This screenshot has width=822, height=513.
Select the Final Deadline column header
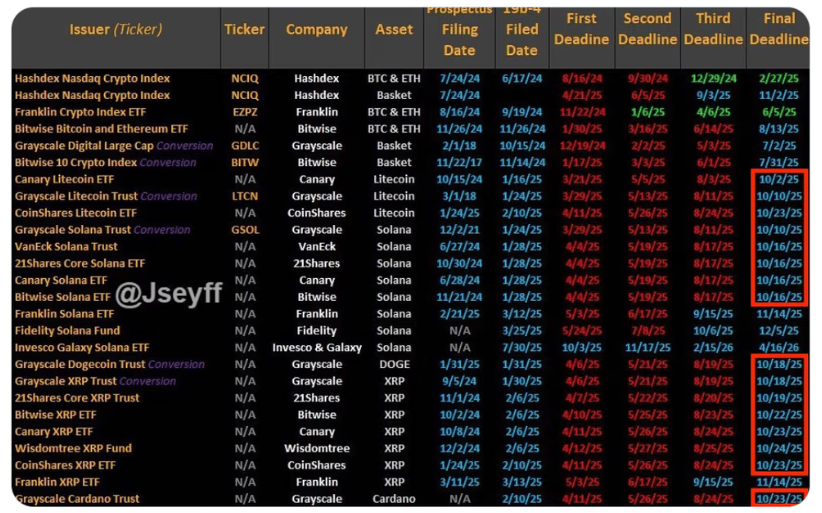click(x=778, y=29)
